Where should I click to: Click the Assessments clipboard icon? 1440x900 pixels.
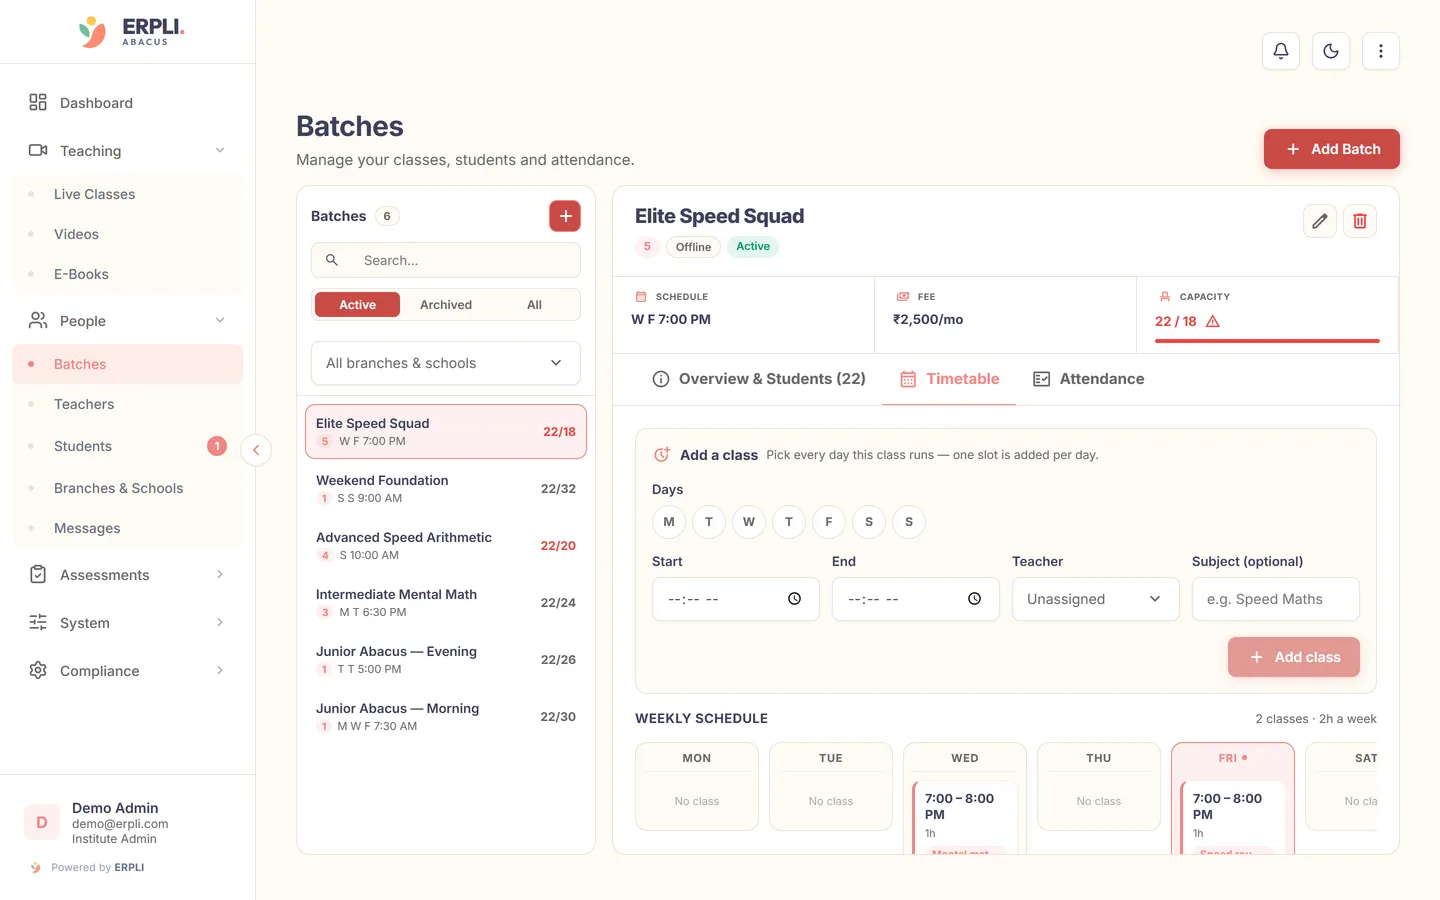[x=38, y=574]
